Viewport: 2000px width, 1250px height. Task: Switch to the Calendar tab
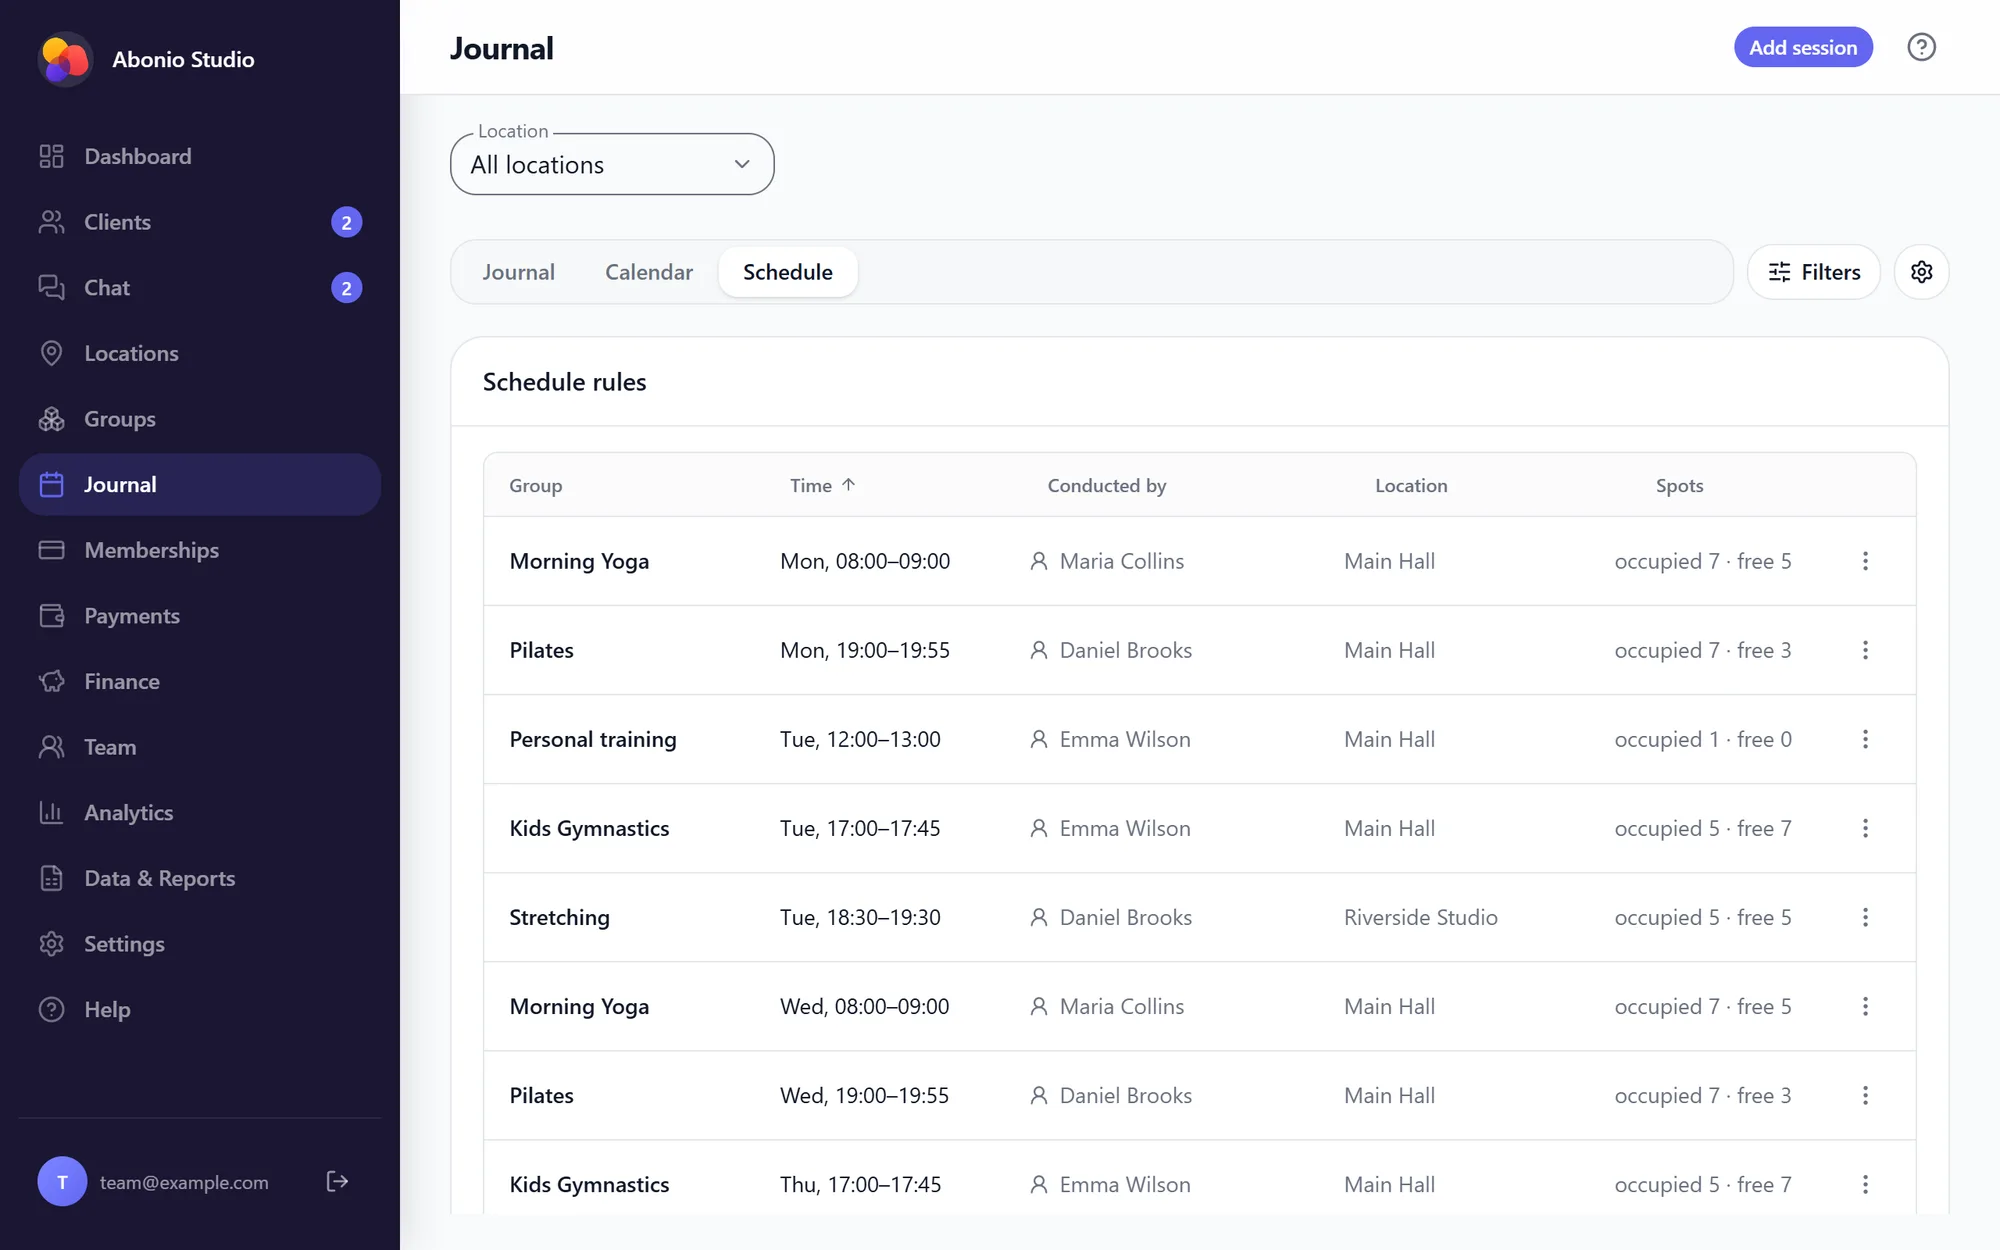[649, 272]
